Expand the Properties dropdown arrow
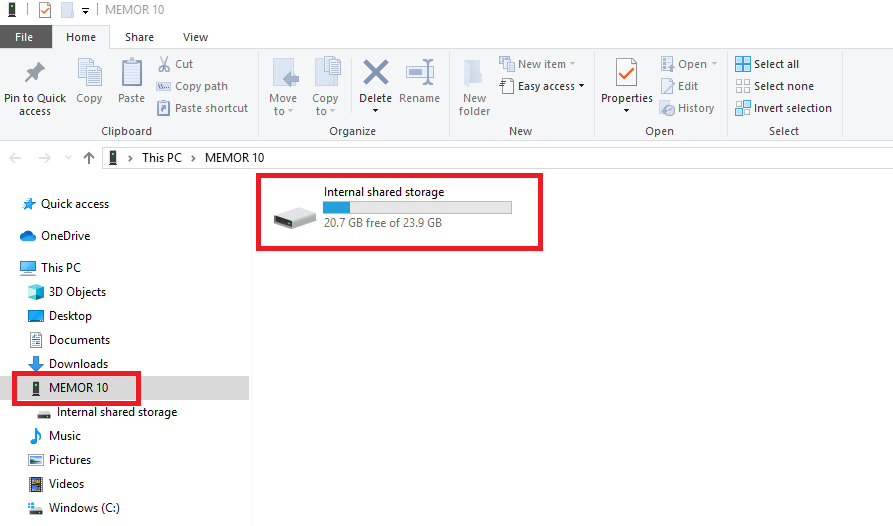The width and height of the screenshot is (893, 526). tap(626, 111)
